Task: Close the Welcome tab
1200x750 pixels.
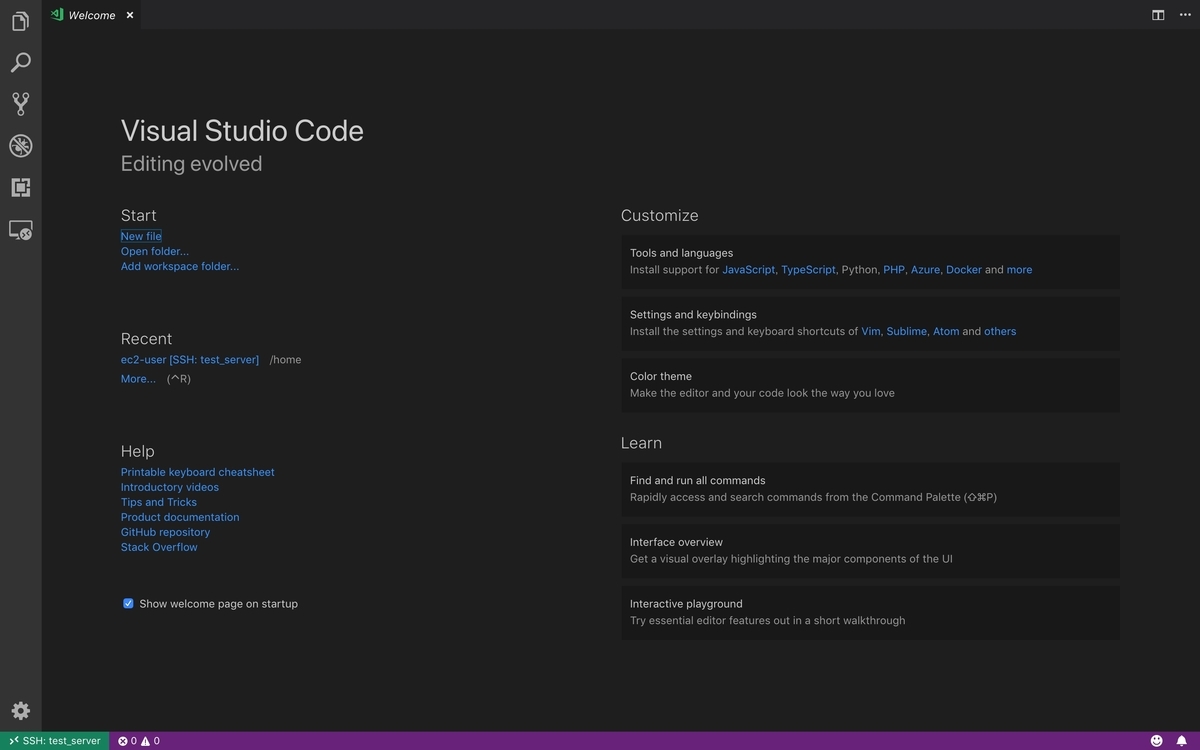Action: [x=129, y=15]
